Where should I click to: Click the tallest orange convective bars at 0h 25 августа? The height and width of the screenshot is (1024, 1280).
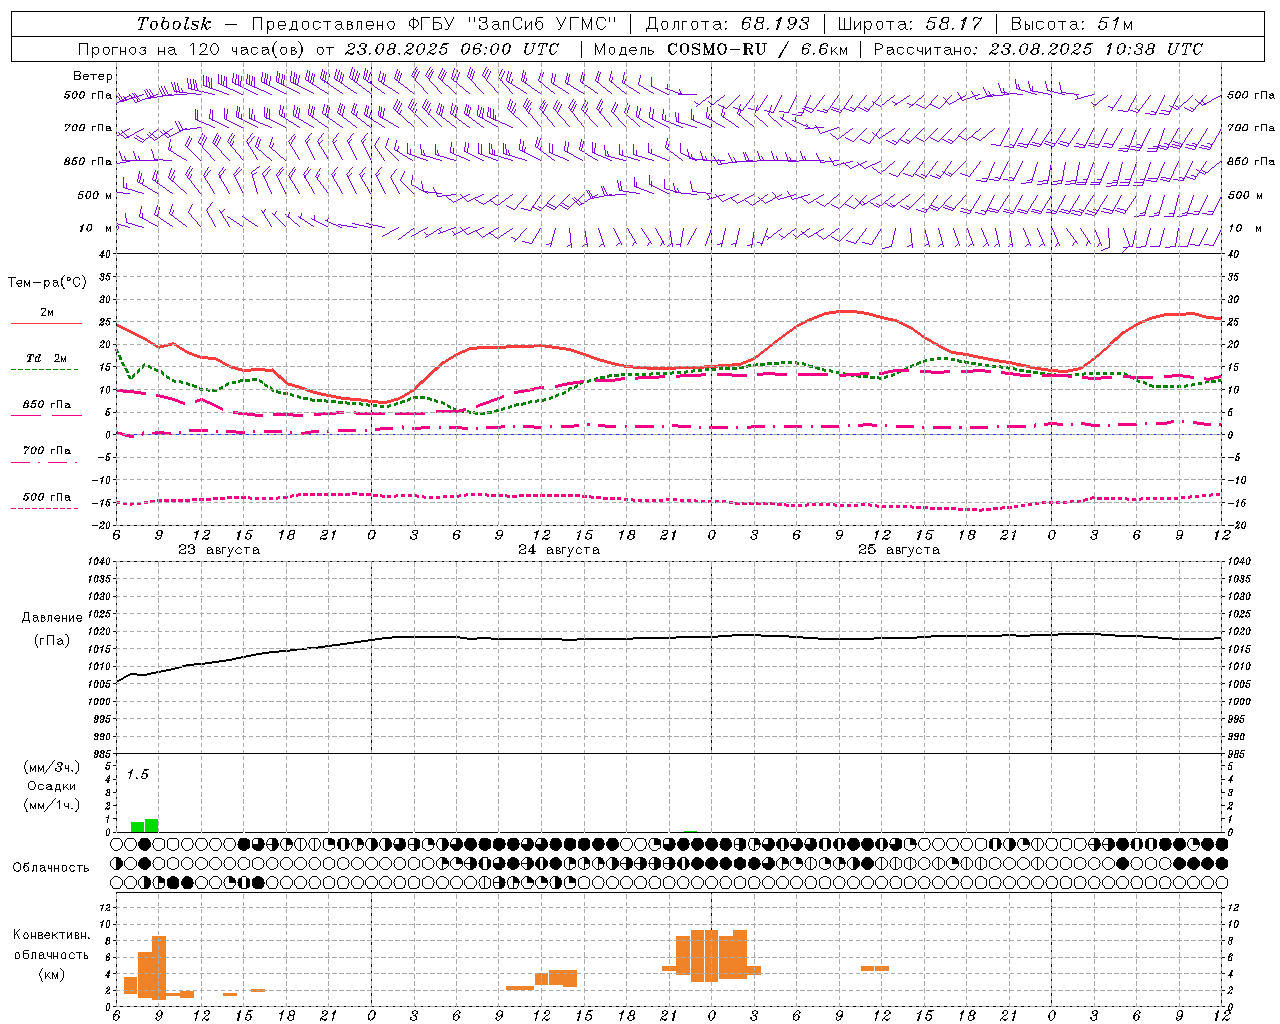711,955
